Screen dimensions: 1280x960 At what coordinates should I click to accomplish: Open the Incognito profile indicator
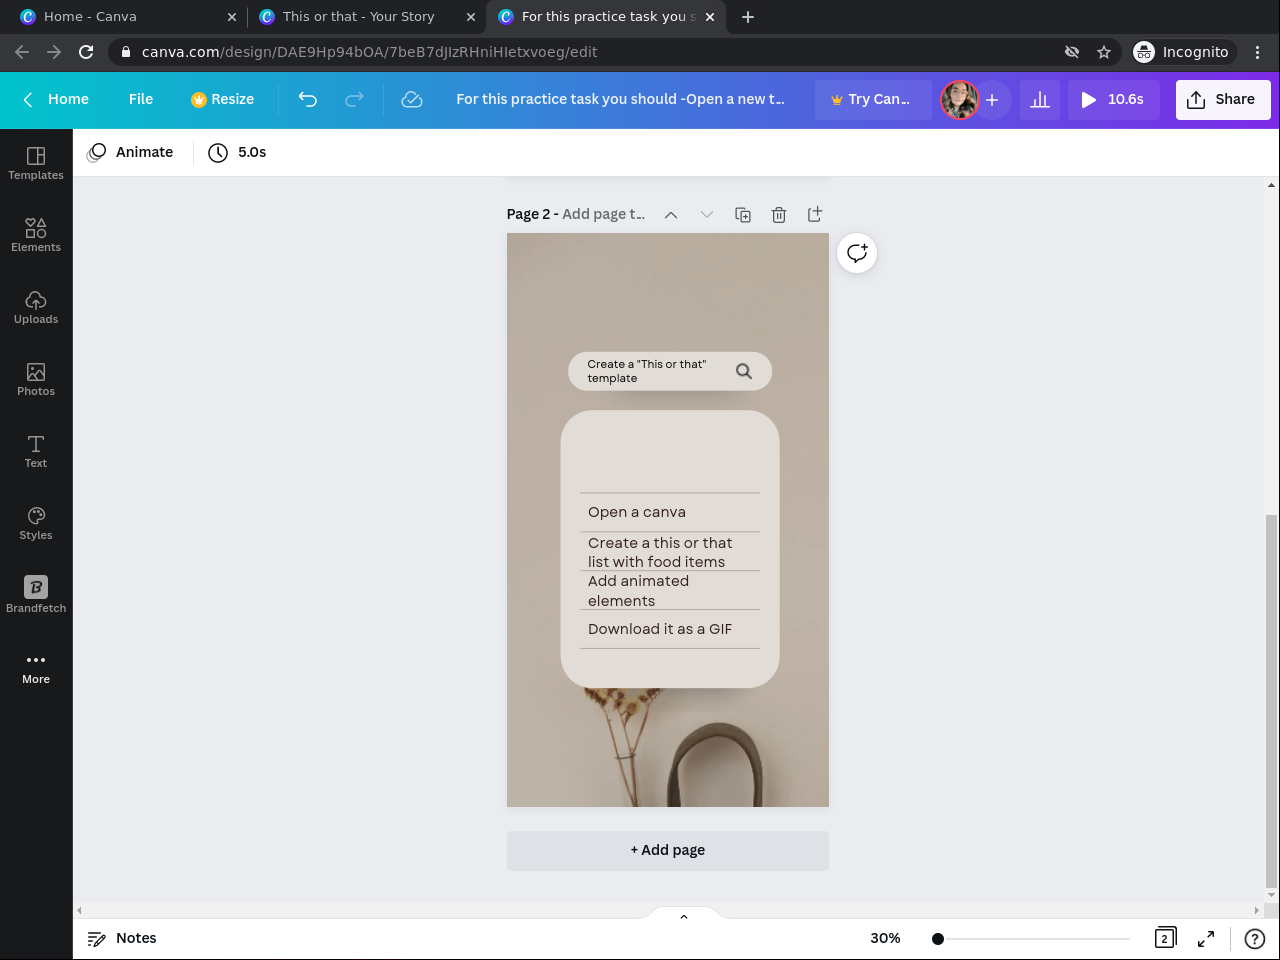coord(1183,52)
